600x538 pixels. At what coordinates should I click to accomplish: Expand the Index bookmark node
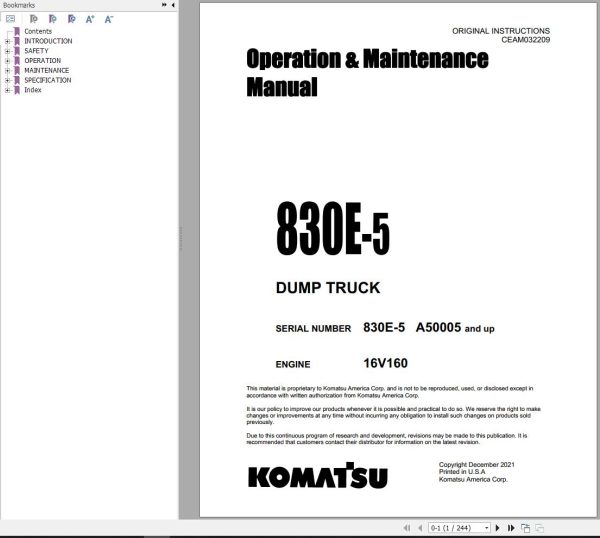(7, 90)
